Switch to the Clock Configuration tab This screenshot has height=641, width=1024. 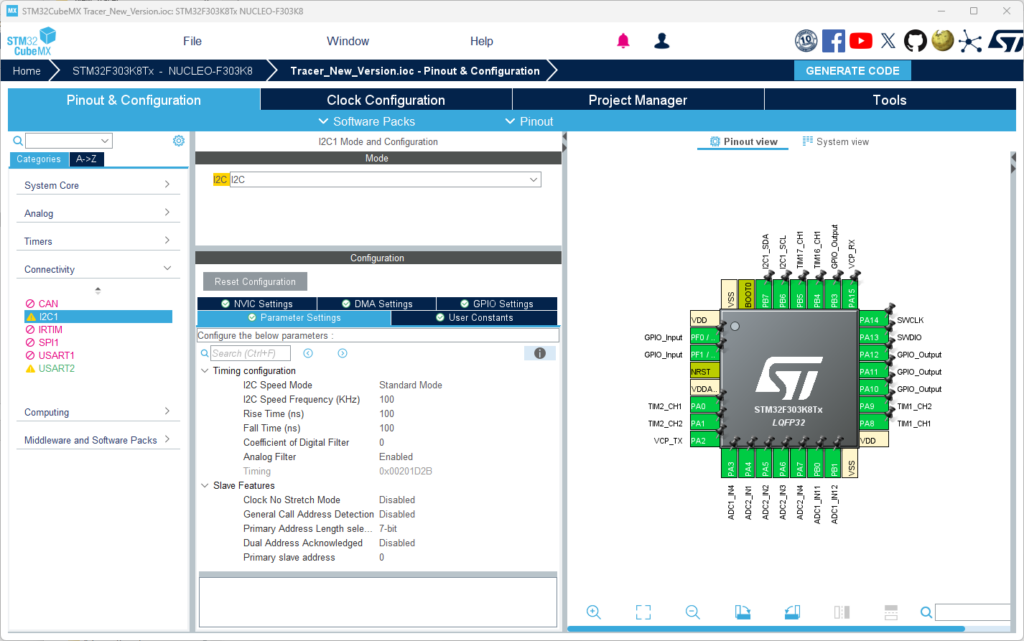(386, 100)
